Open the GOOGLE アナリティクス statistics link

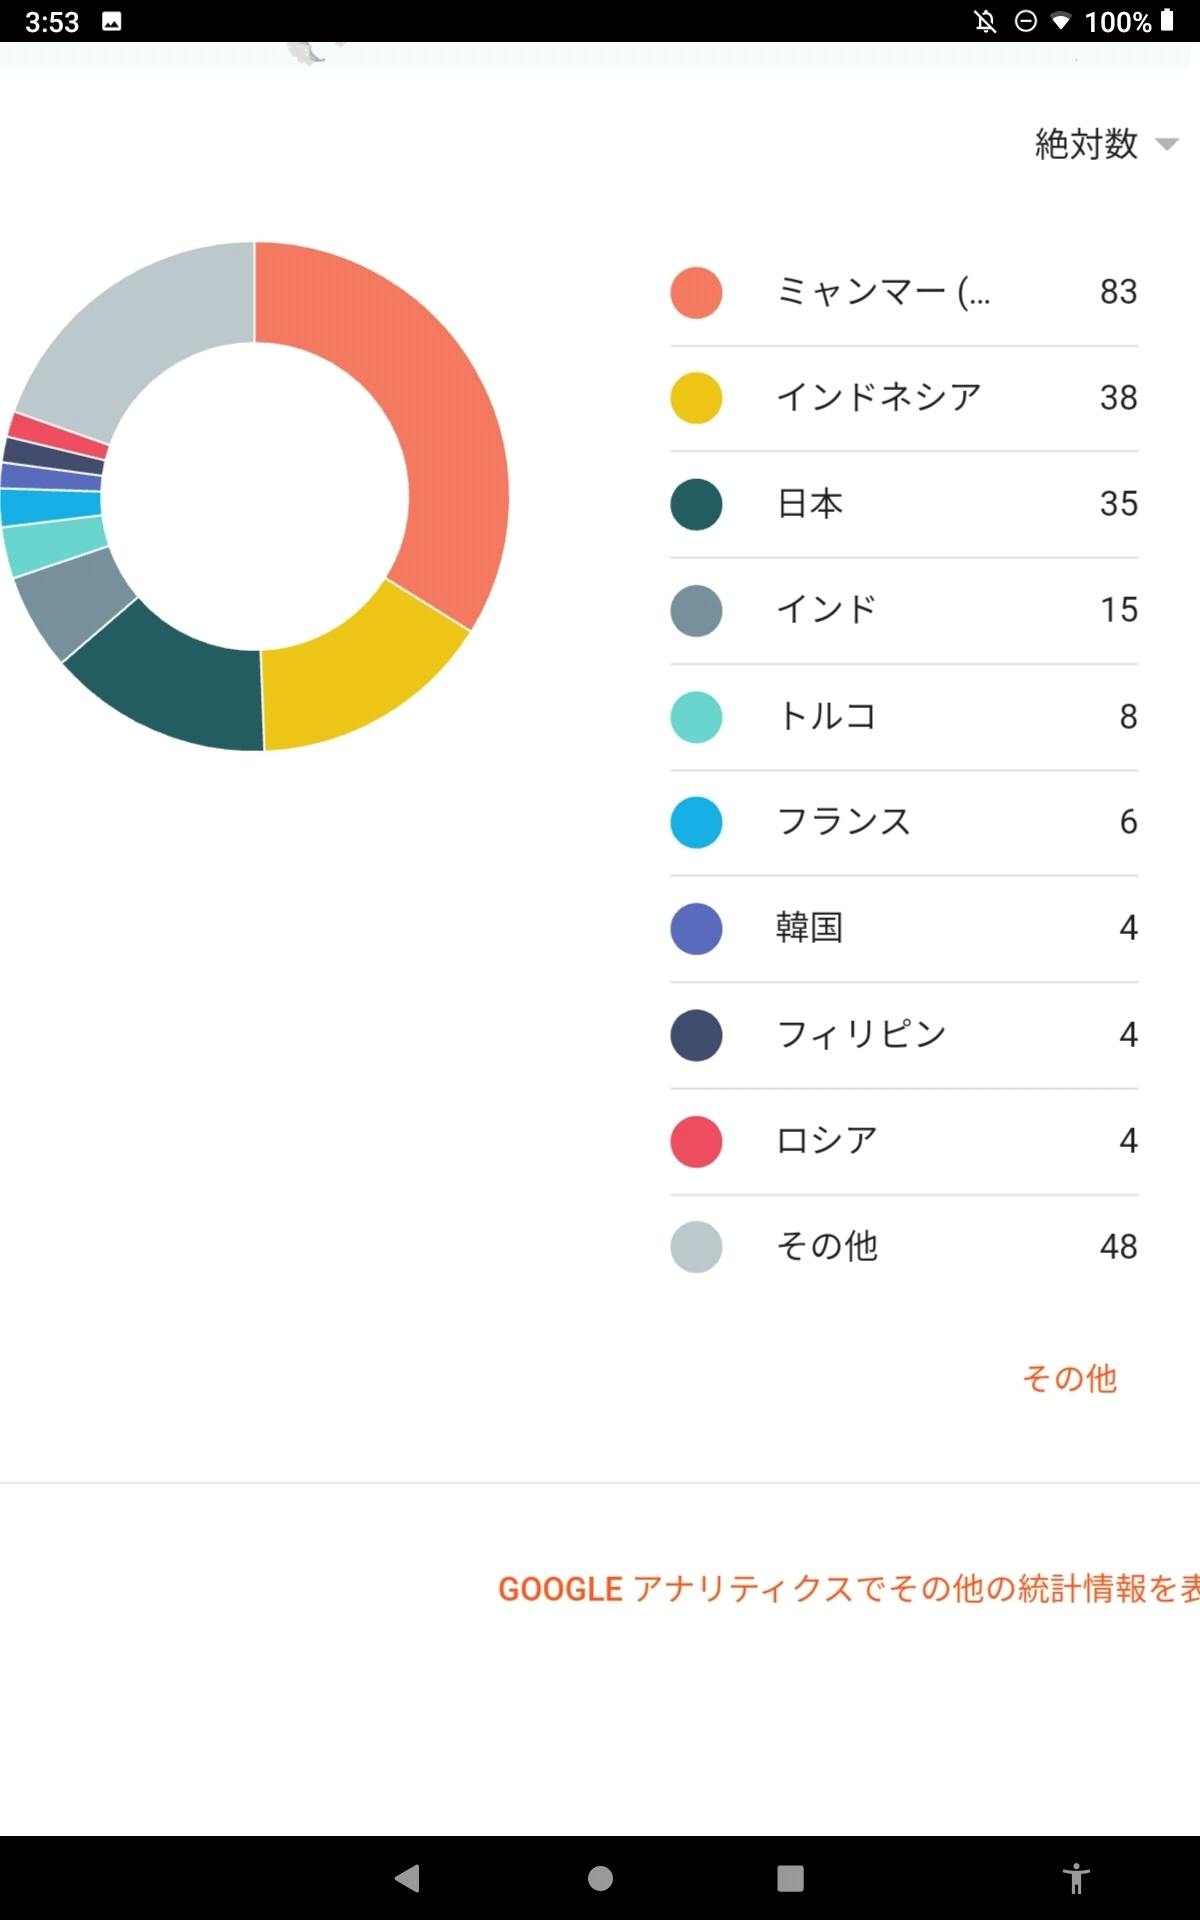pyautogui.click(x=848, y=1588)
